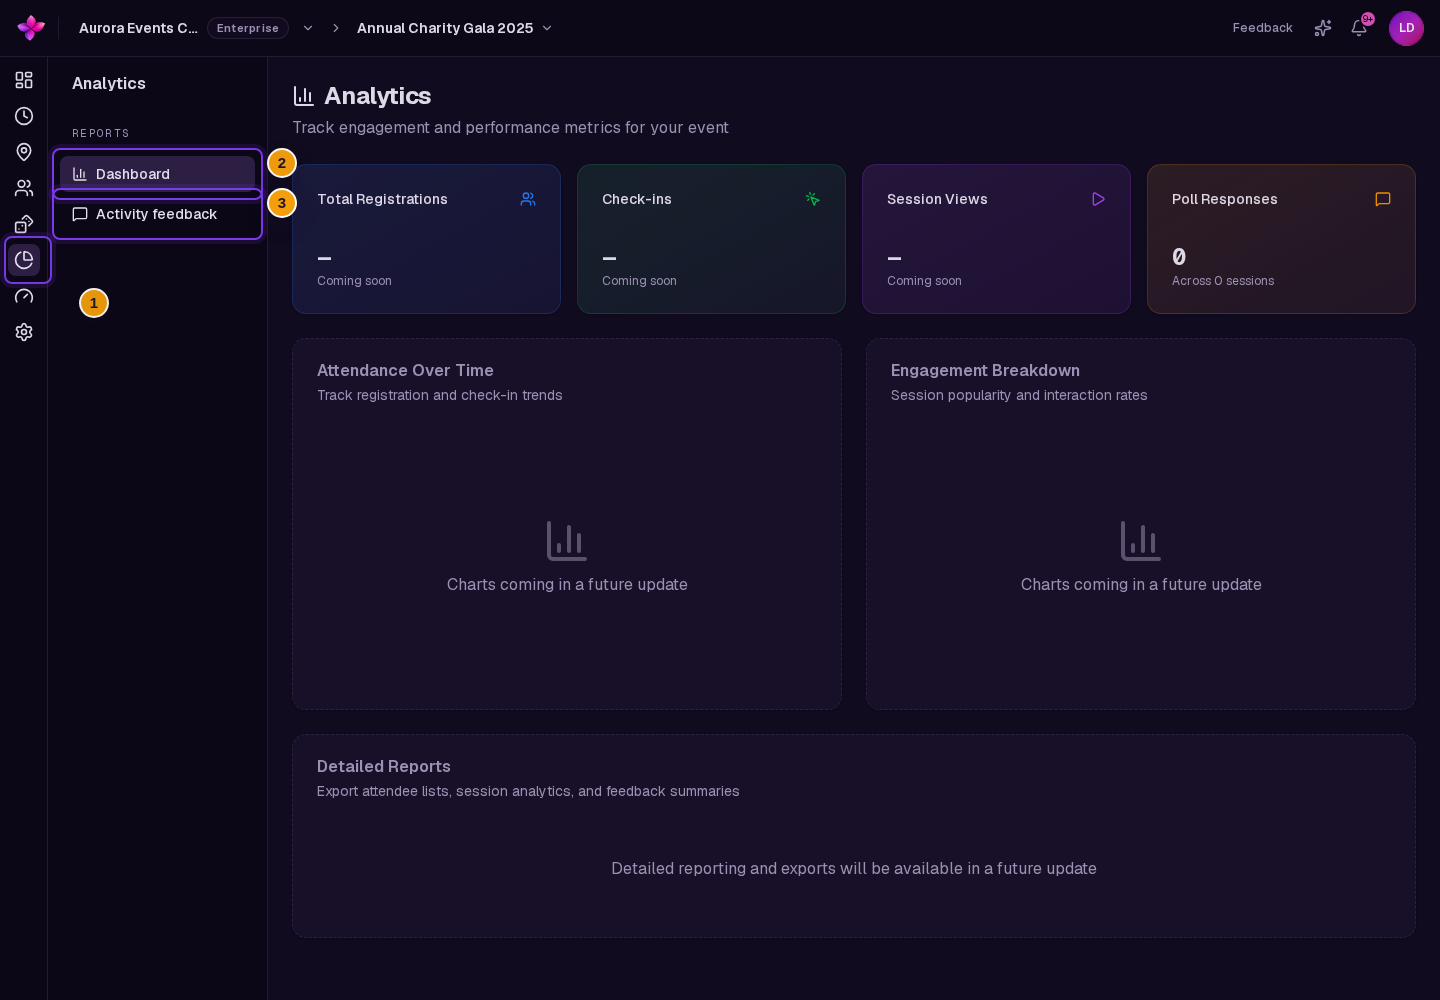Click the Detailed Reports heading
The height and width of the screenshot is (1000, 1440).
tap(384, 766)
